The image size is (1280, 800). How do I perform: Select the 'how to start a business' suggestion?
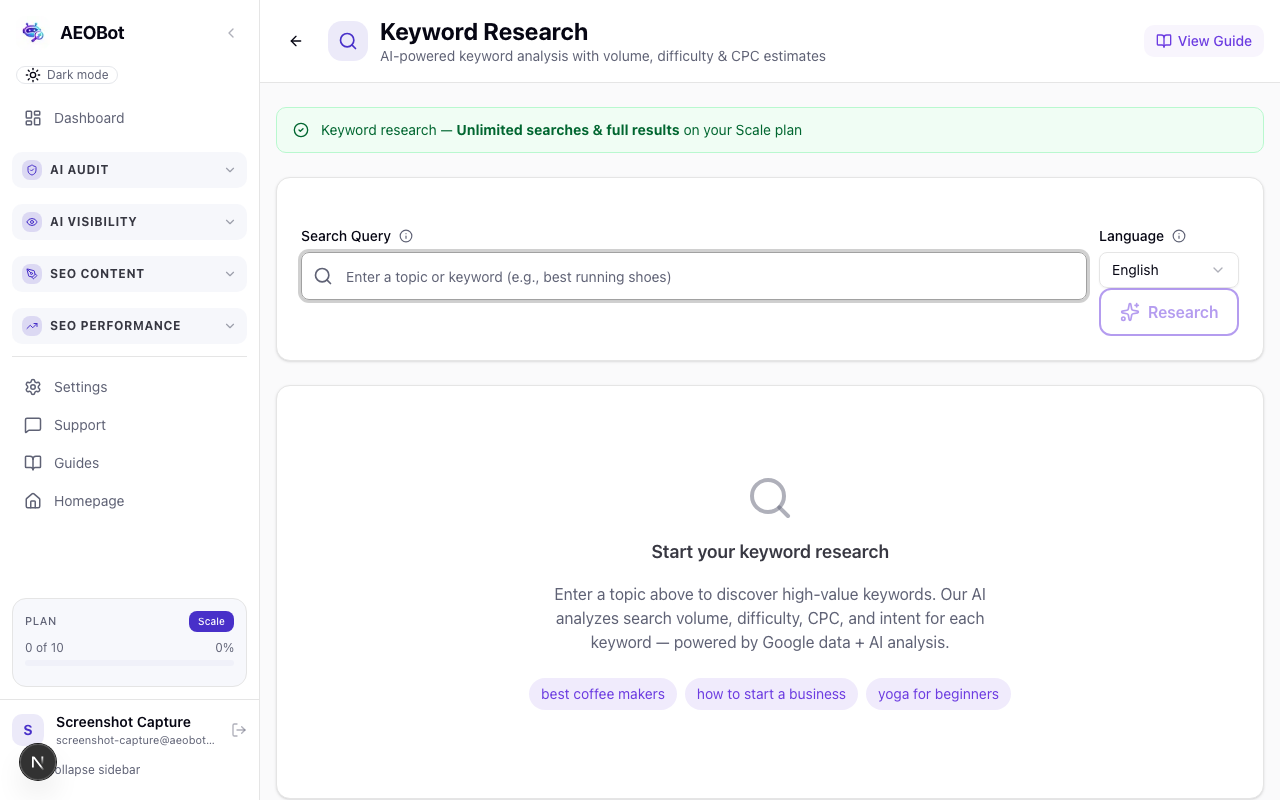pos(771,694)
